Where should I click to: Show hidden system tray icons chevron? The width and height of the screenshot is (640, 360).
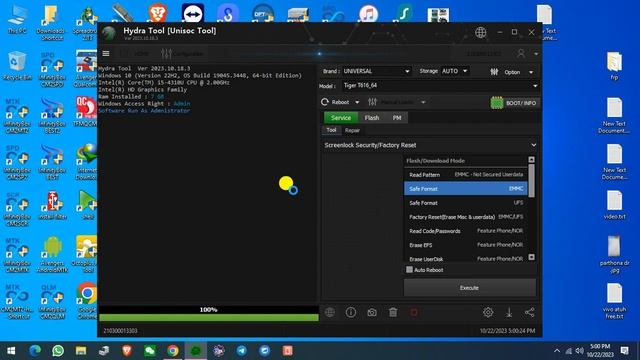(x=557, y=351)
